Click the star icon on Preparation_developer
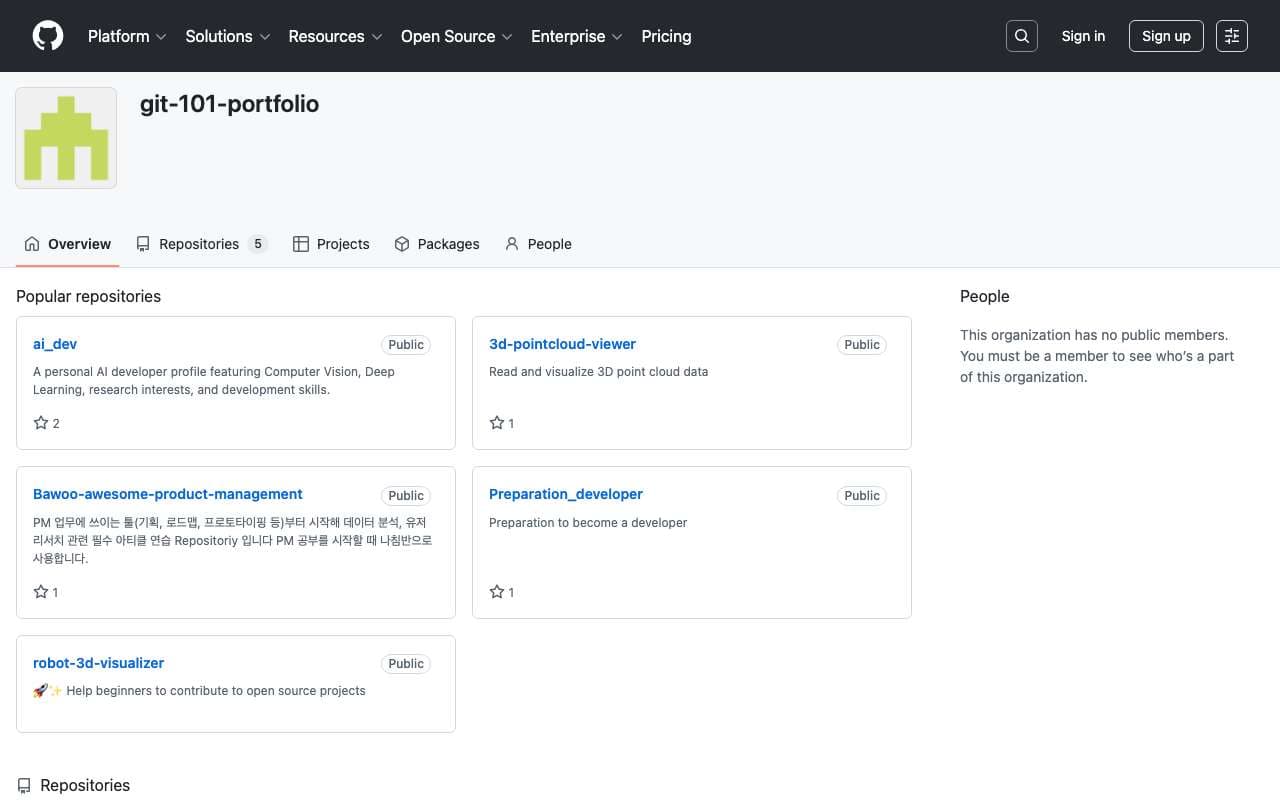The image size is (1280, 800). tap(497, 592)
